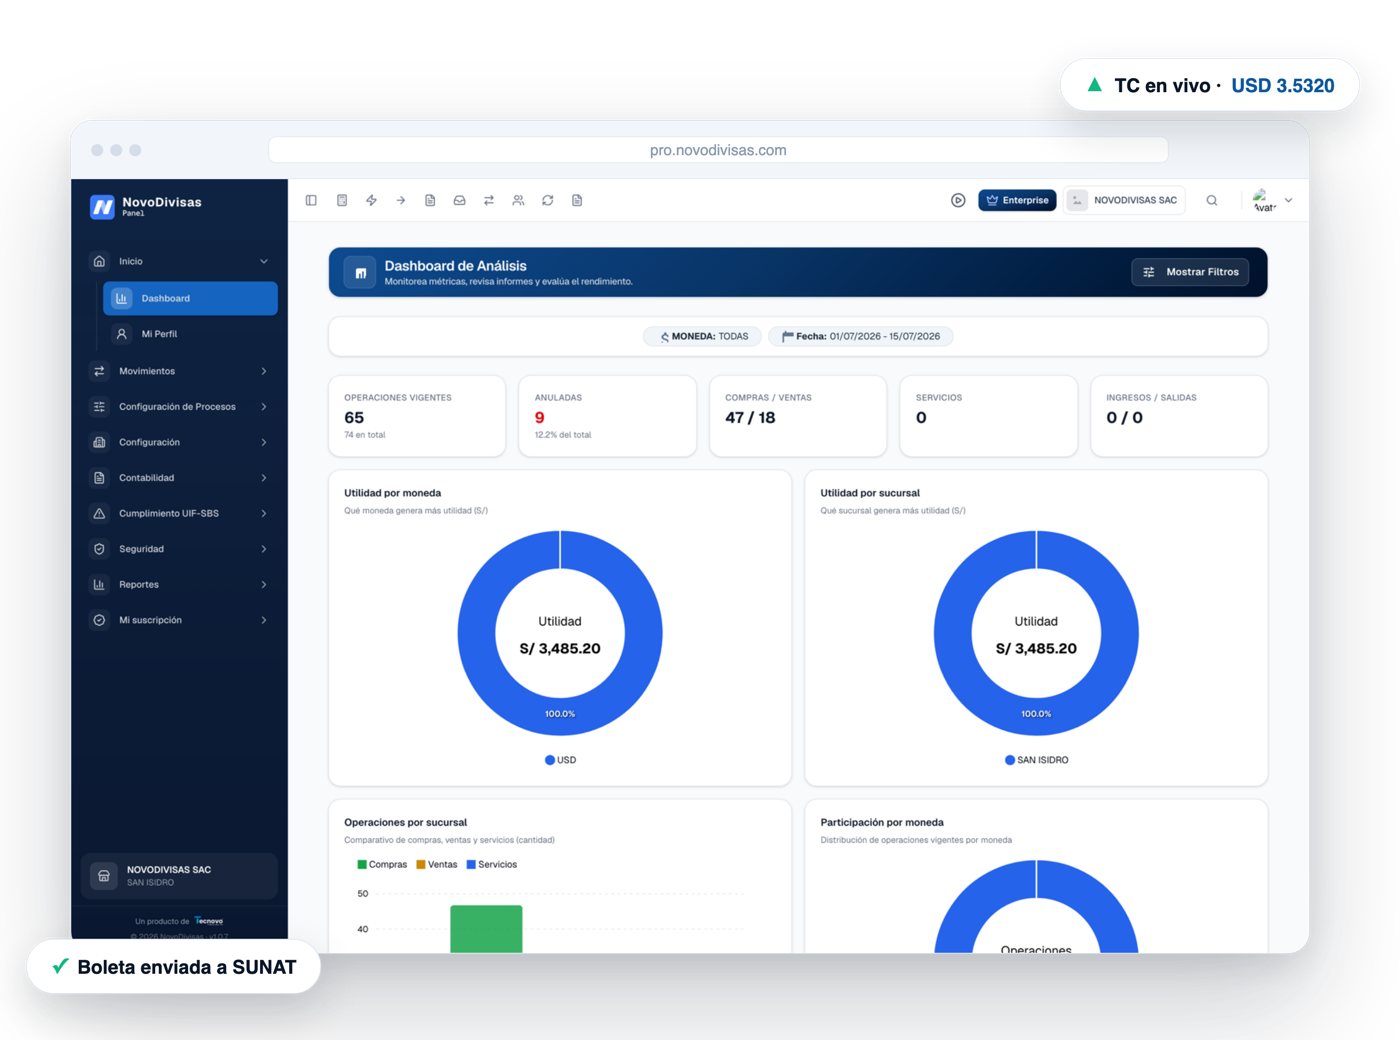
Task: Toggle the SAN ISIDRO legend swatch
Action: tap(1010, 760)
